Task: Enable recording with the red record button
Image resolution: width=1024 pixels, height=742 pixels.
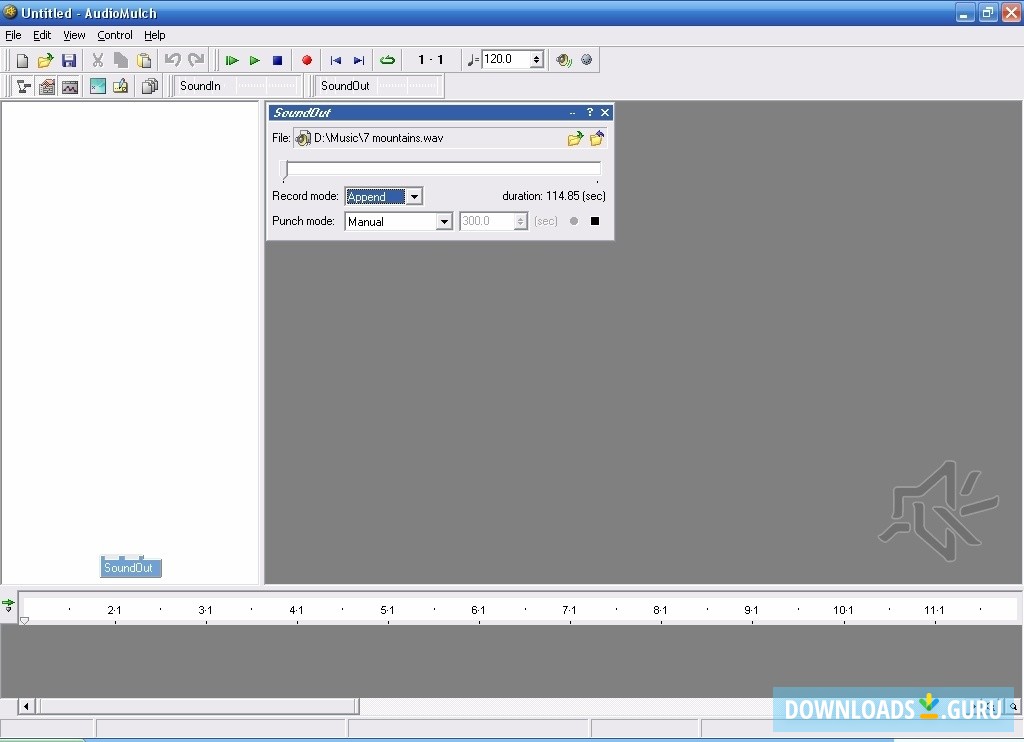Action: pyautogui.click(x=307, y=61)
